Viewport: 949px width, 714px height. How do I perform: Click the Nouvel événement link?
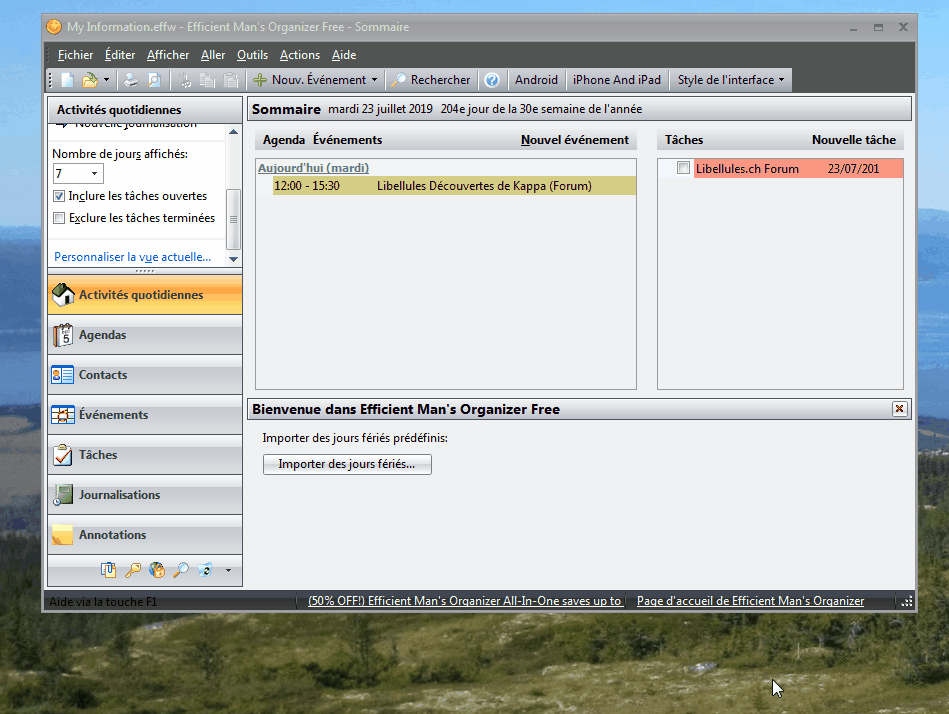point(575,140)
